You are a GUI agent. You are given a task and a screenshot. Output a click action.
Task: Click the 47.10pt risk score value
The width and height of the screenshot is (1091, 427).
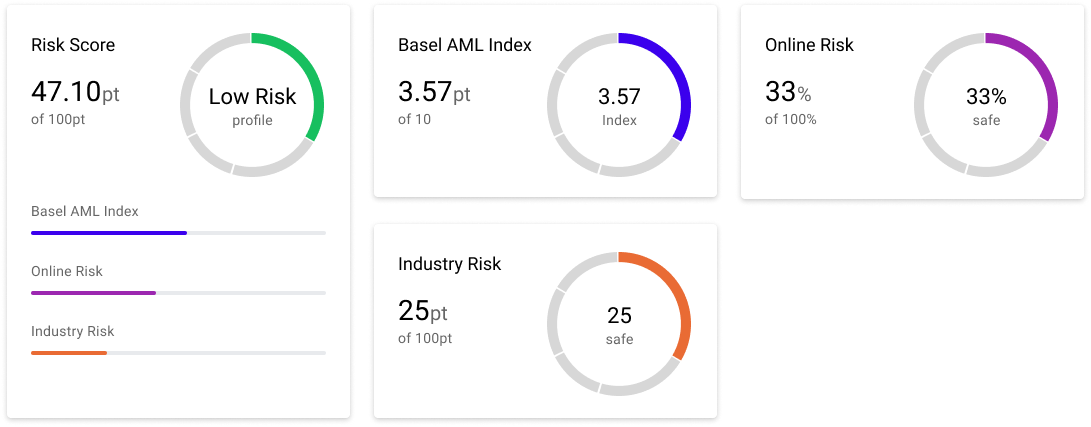coord(75,92)
